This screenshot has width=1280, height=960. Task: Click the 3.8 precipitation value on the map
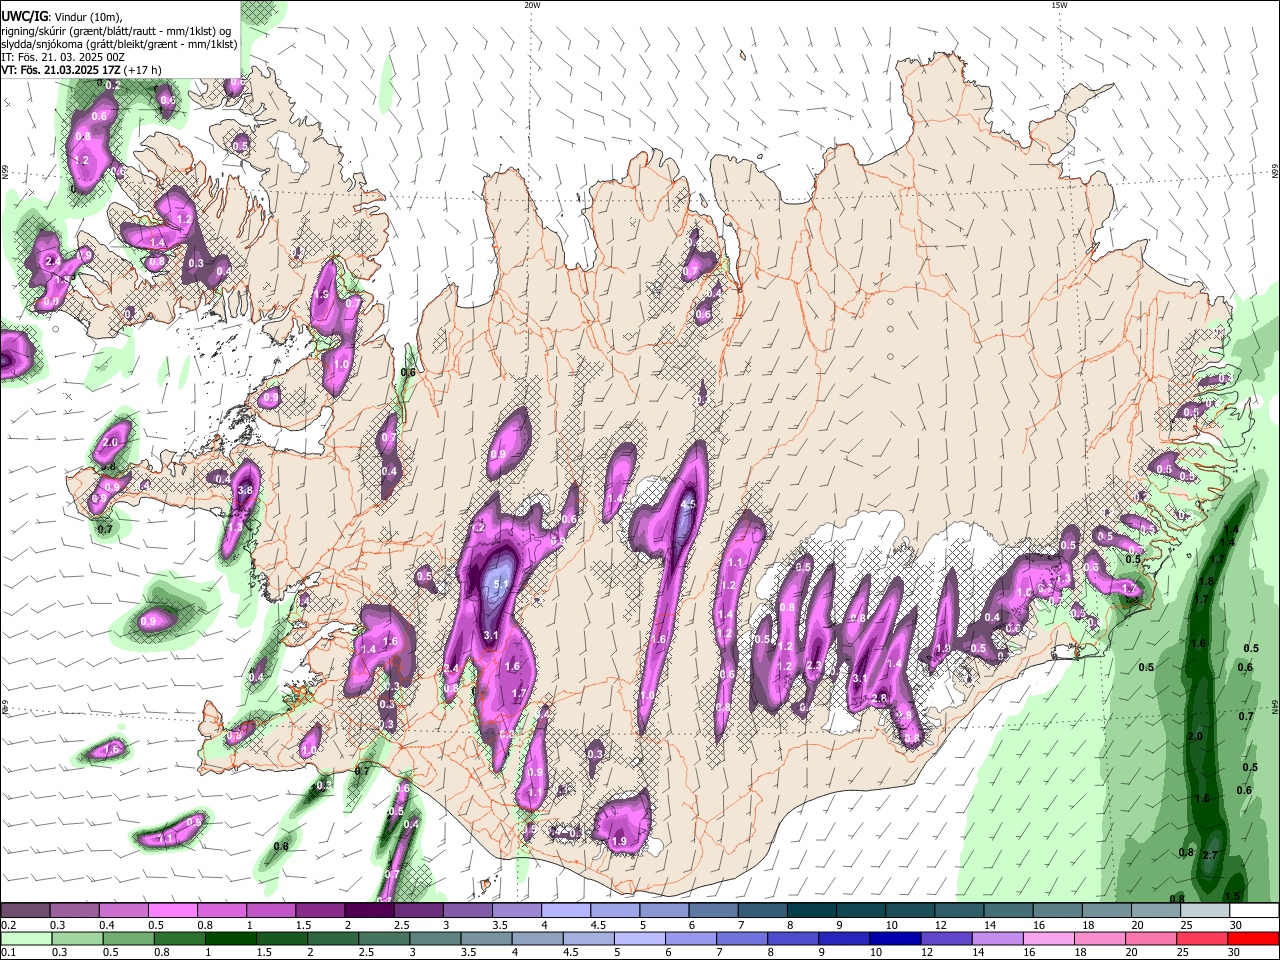point(245,491)
